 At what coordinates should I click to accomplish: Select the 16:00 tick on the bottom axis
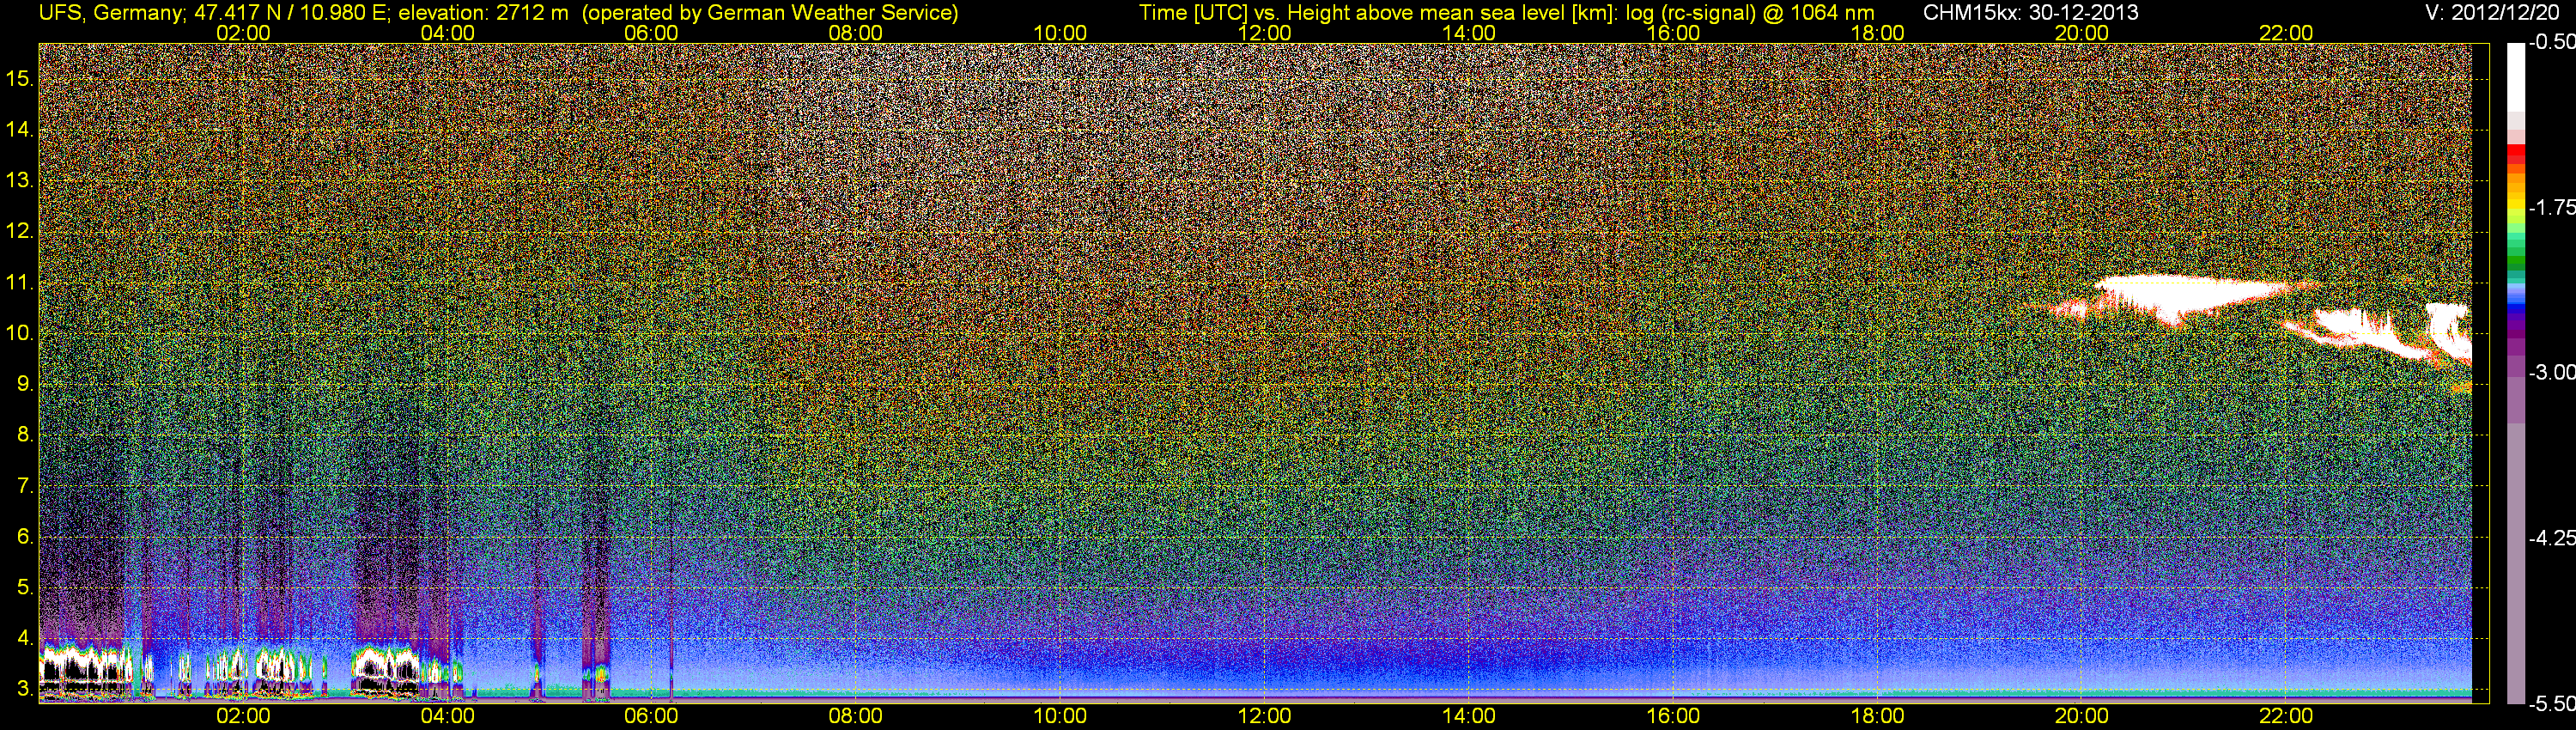1672,716
